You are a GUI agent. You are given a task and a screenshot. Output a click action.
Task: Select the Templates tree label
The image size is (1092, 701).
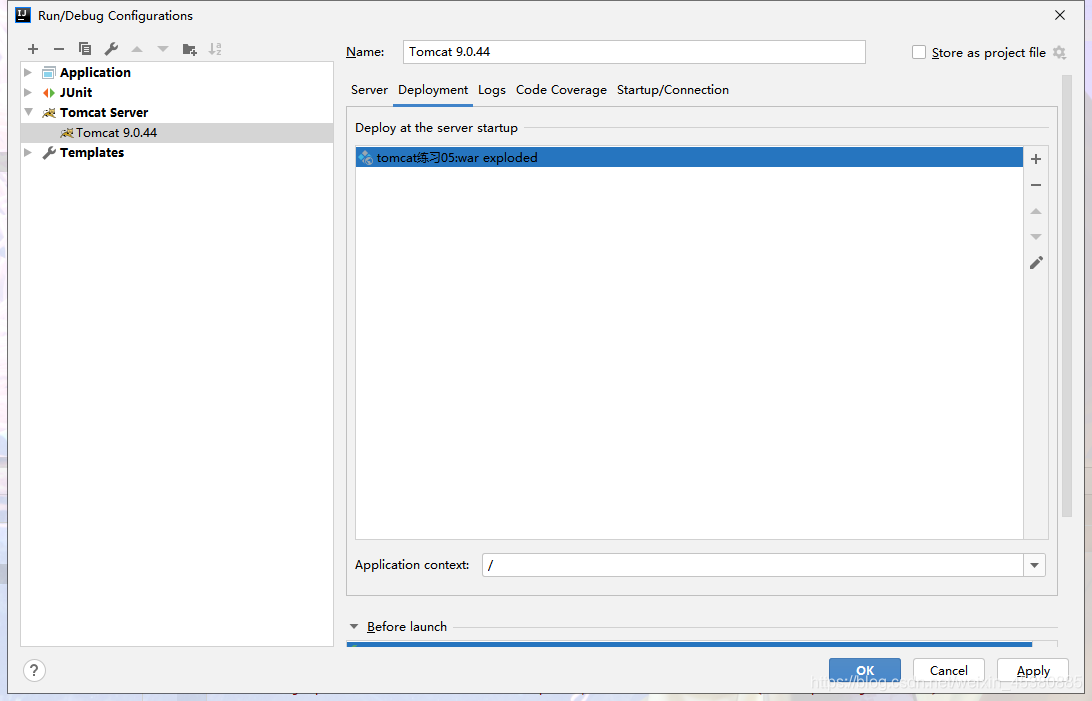tap(92, 152)
